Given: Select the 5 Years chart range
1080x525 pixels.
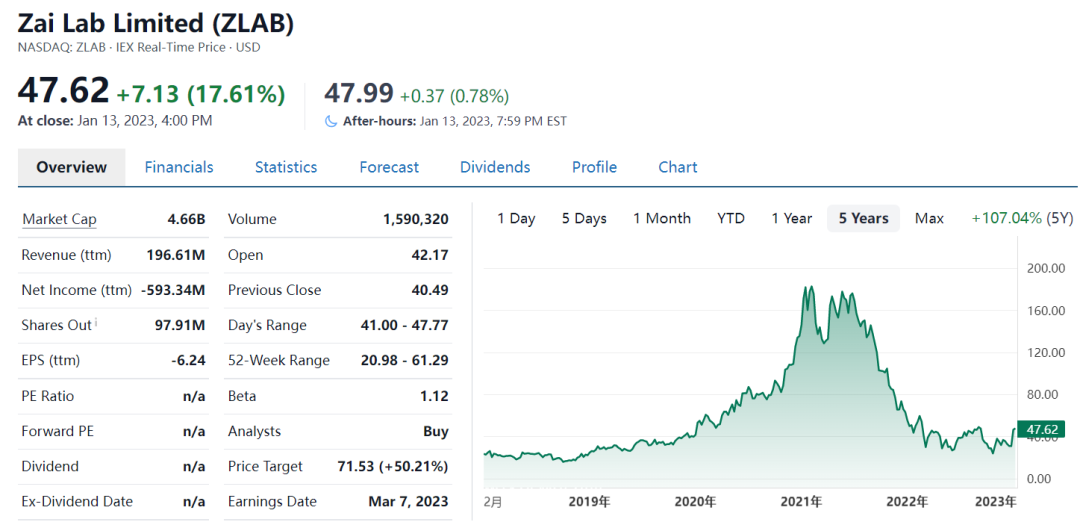Looking at the screenshot, I should (x=863, y=218).
